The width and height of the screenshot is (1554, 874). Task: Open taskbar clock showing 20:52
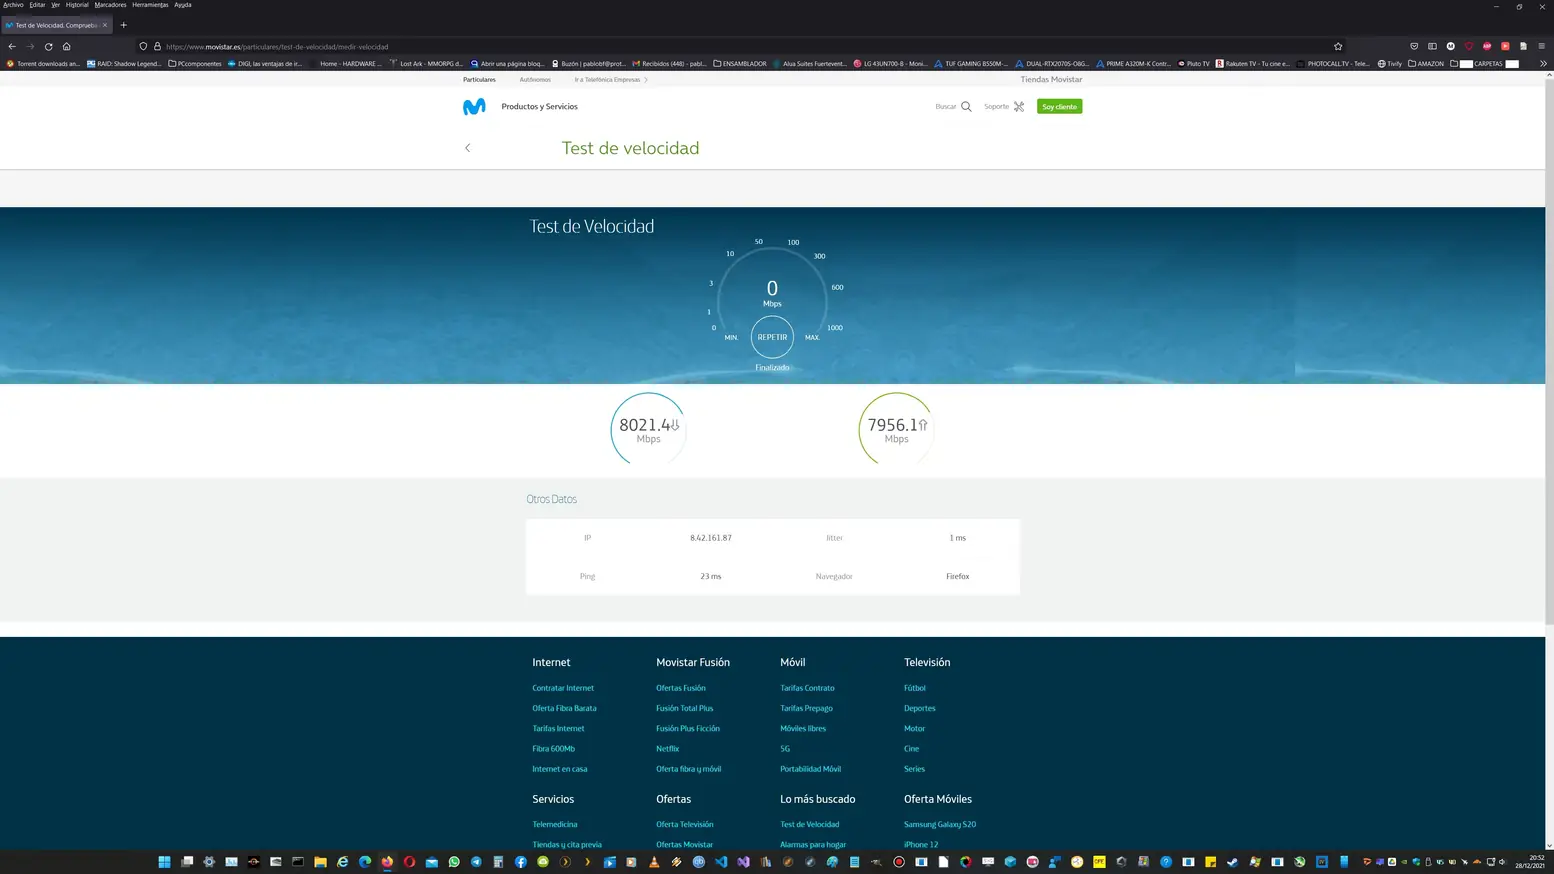coord(1530,862)
